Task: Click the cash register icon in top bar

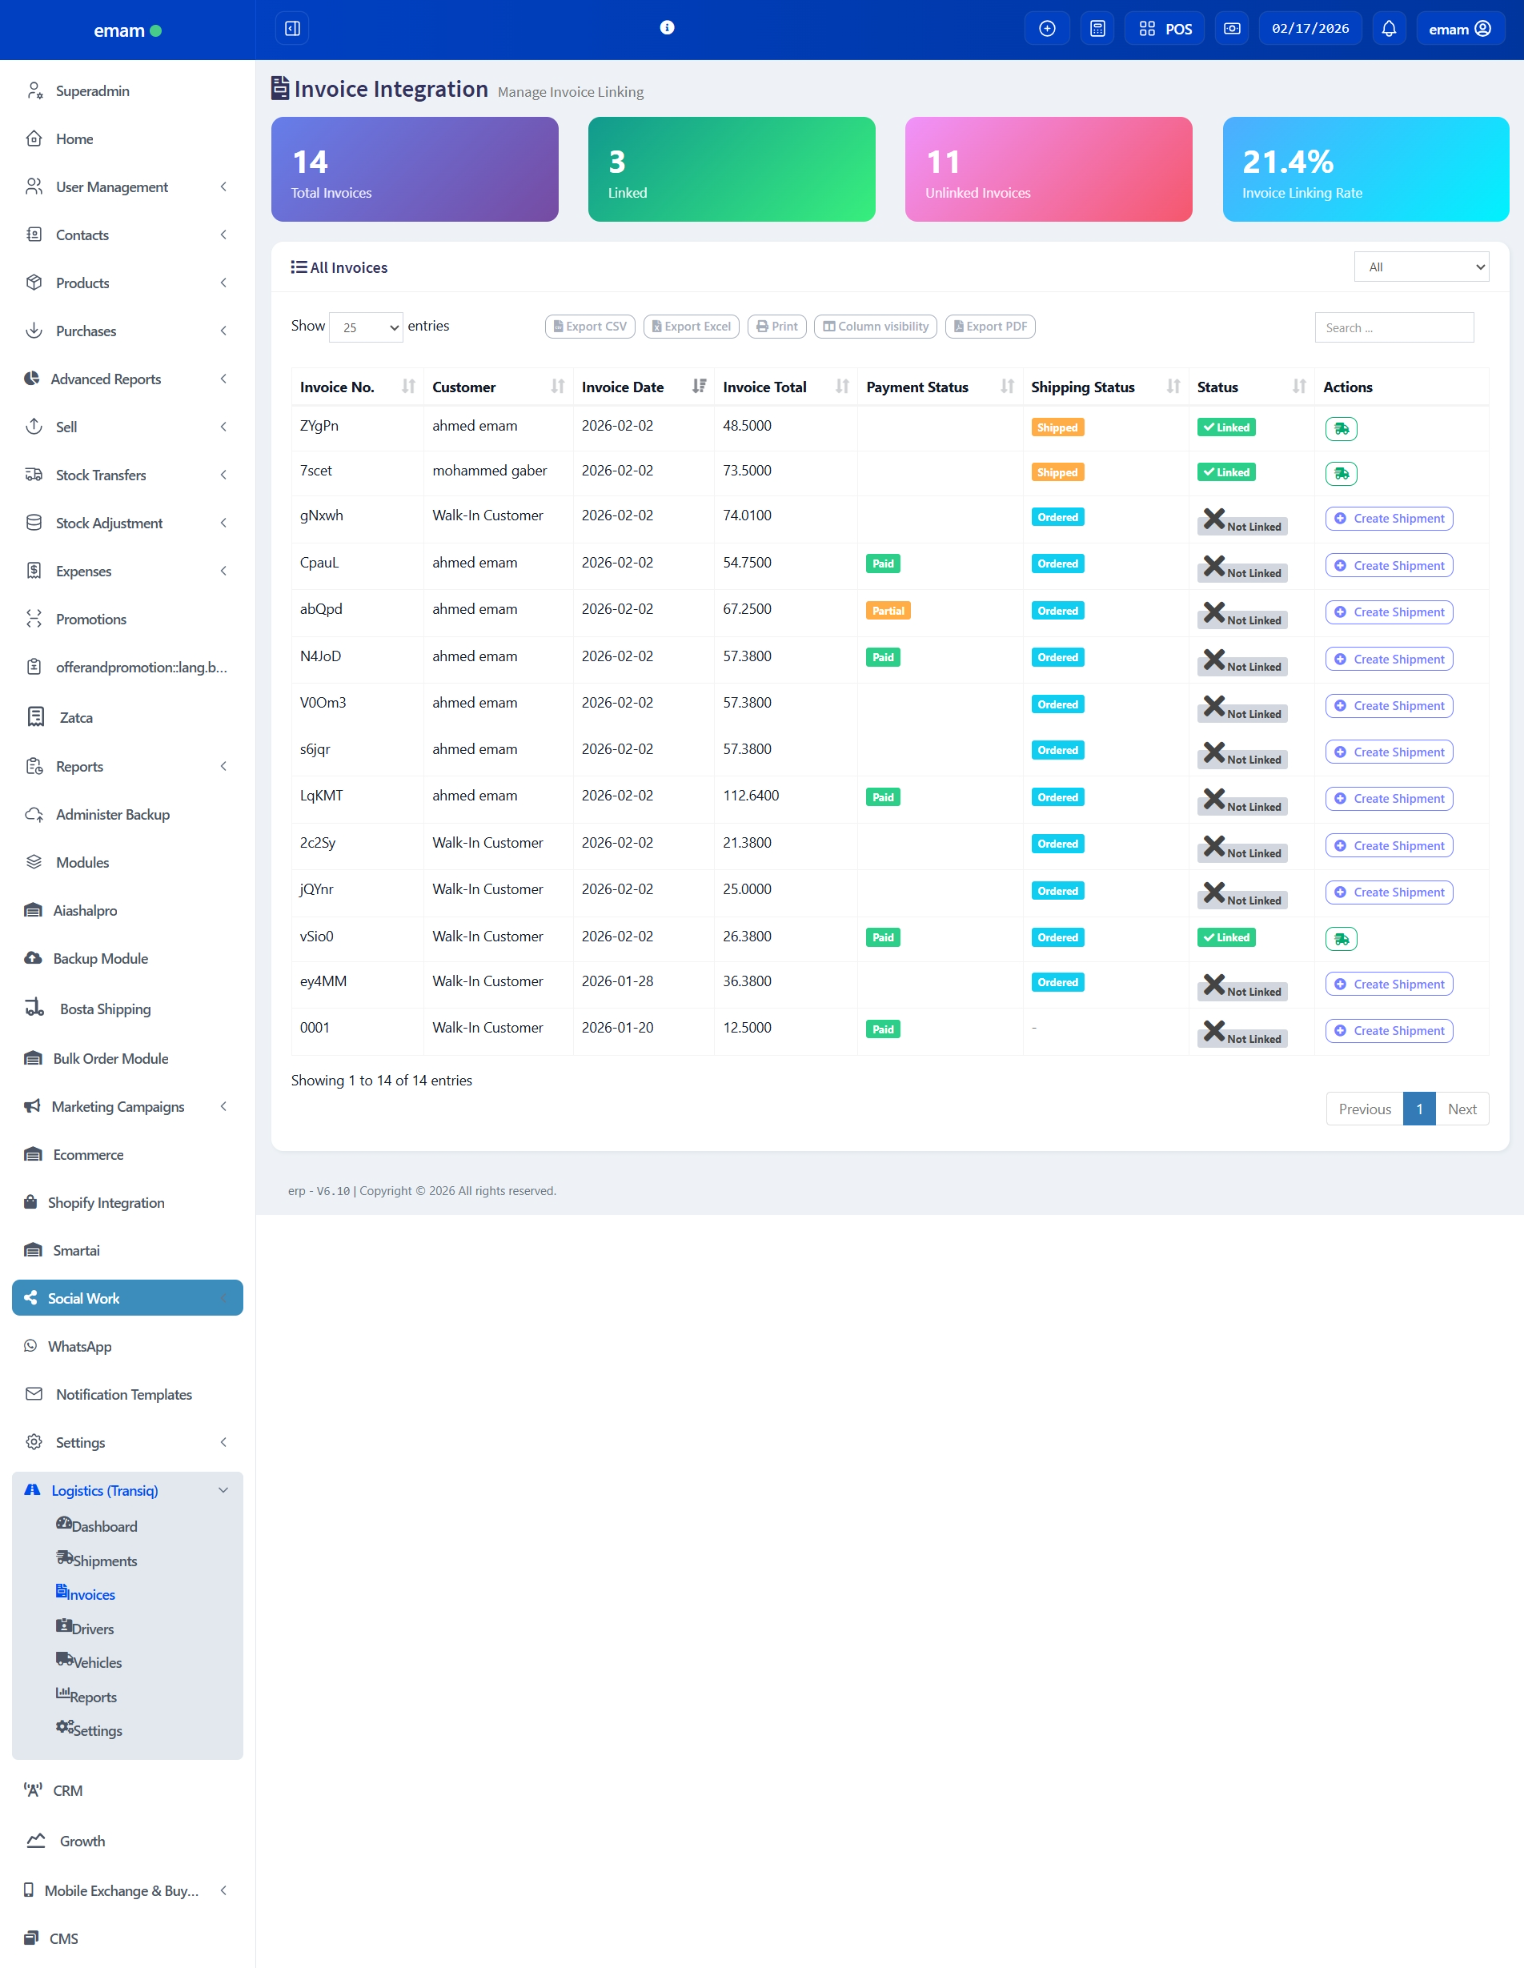Action: tap(1232, 29)
